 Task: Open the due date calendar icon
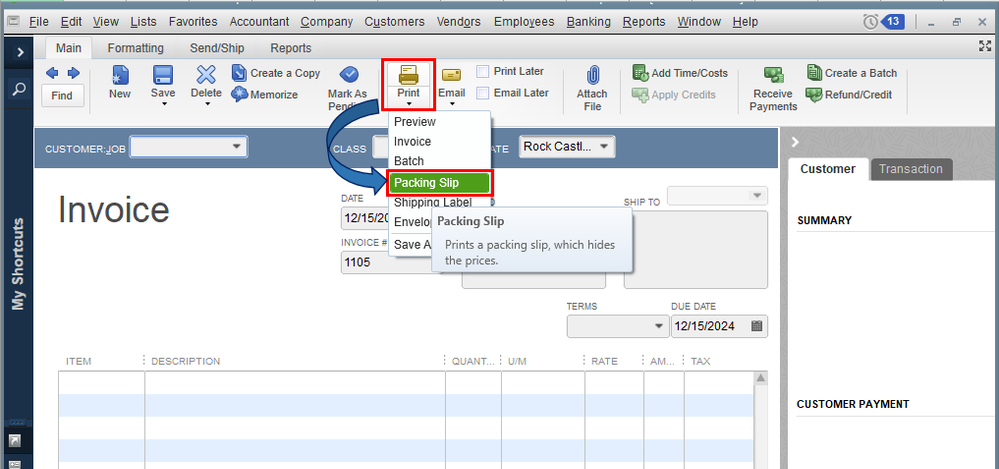point(757,326)
